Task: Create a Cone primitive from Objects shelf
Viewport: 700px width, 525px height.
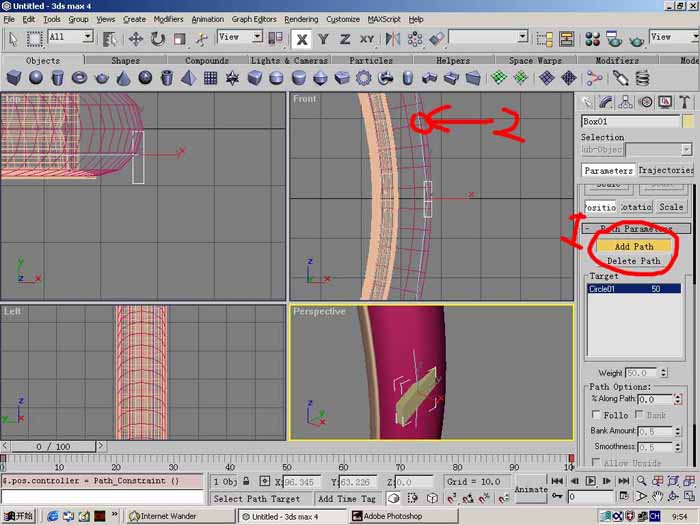Action: (x=123, y=78)
